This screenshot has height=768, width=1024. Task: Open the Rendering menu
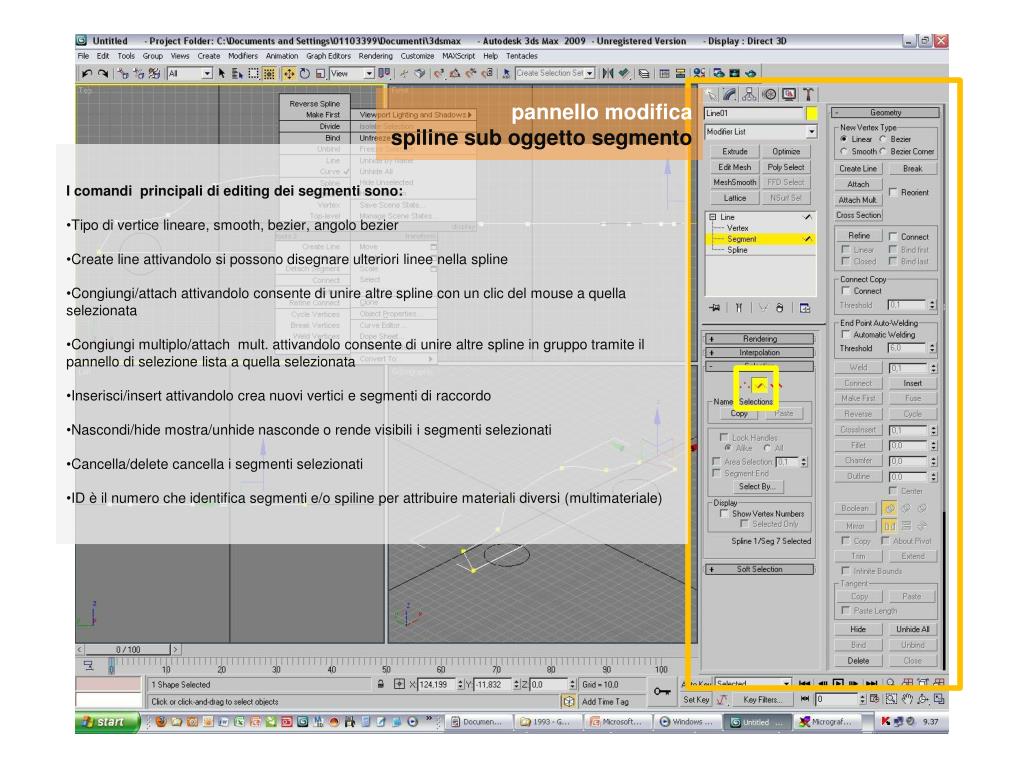point(376,56)
